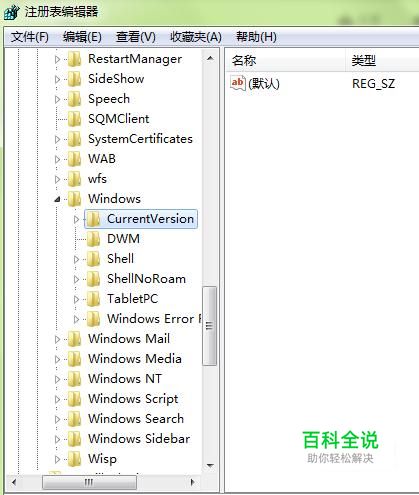Click the horizontal scroll right arrow

[192, 482]
